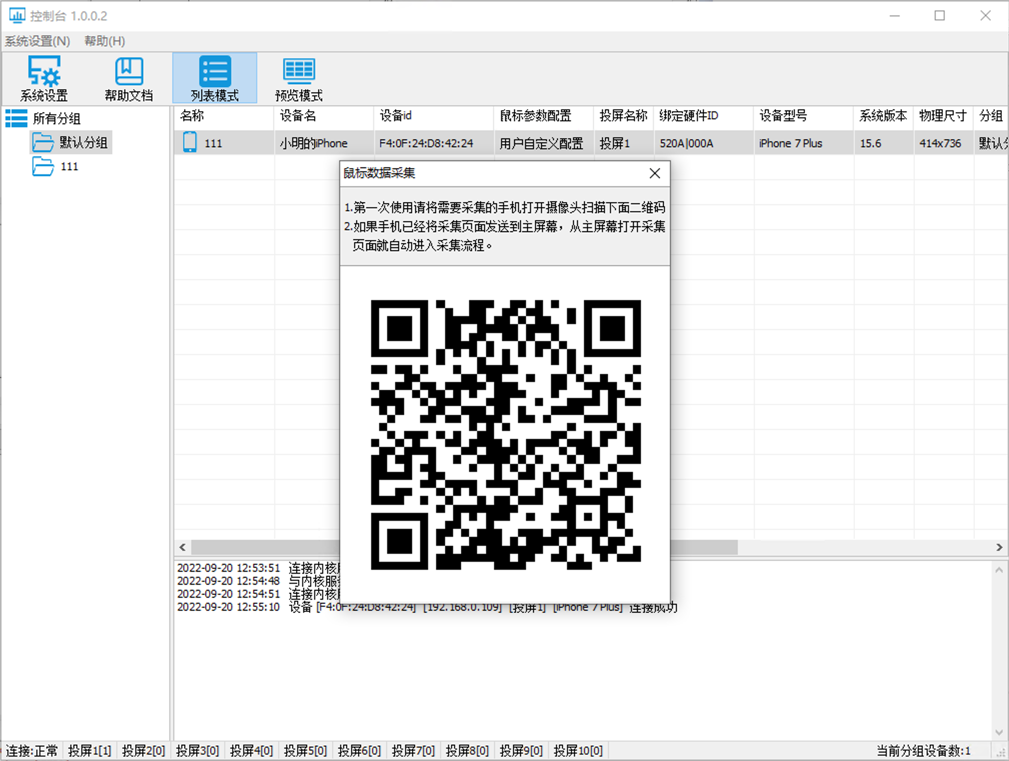This screenshot has width=1009, height=761.
Task: Click the 2022-09-20 12:54:48 log entry
Action: [257, 581]
